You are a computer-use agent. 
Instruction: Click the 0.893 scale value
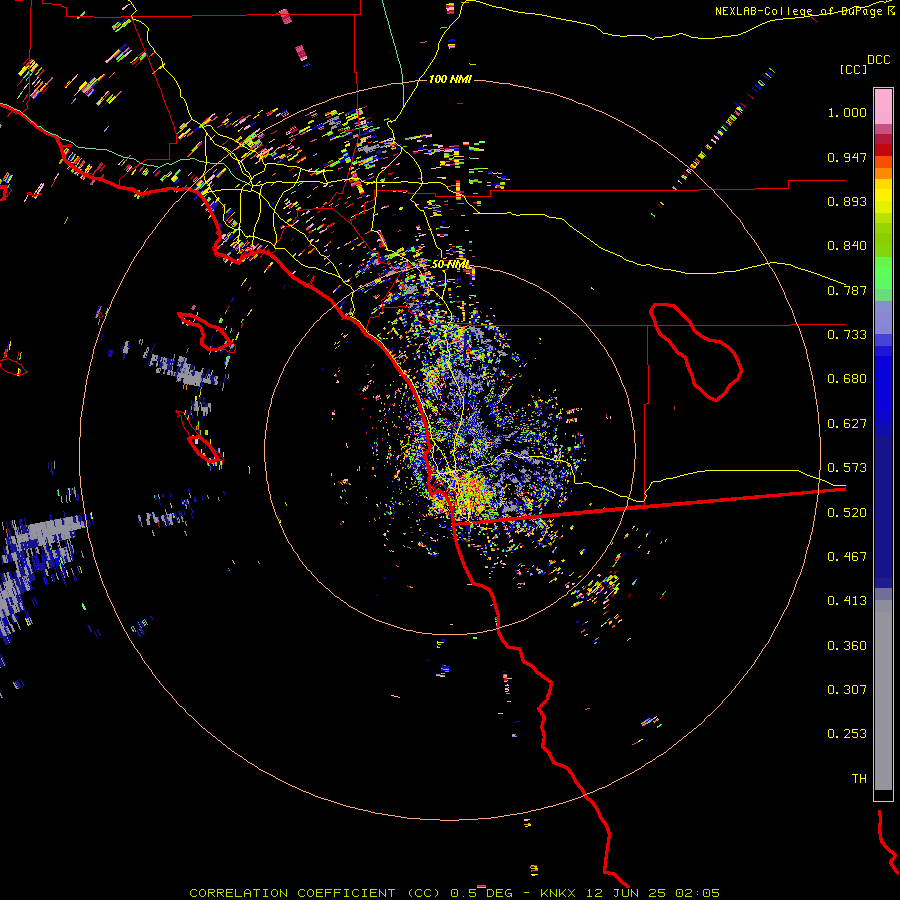tap(847, 201)
